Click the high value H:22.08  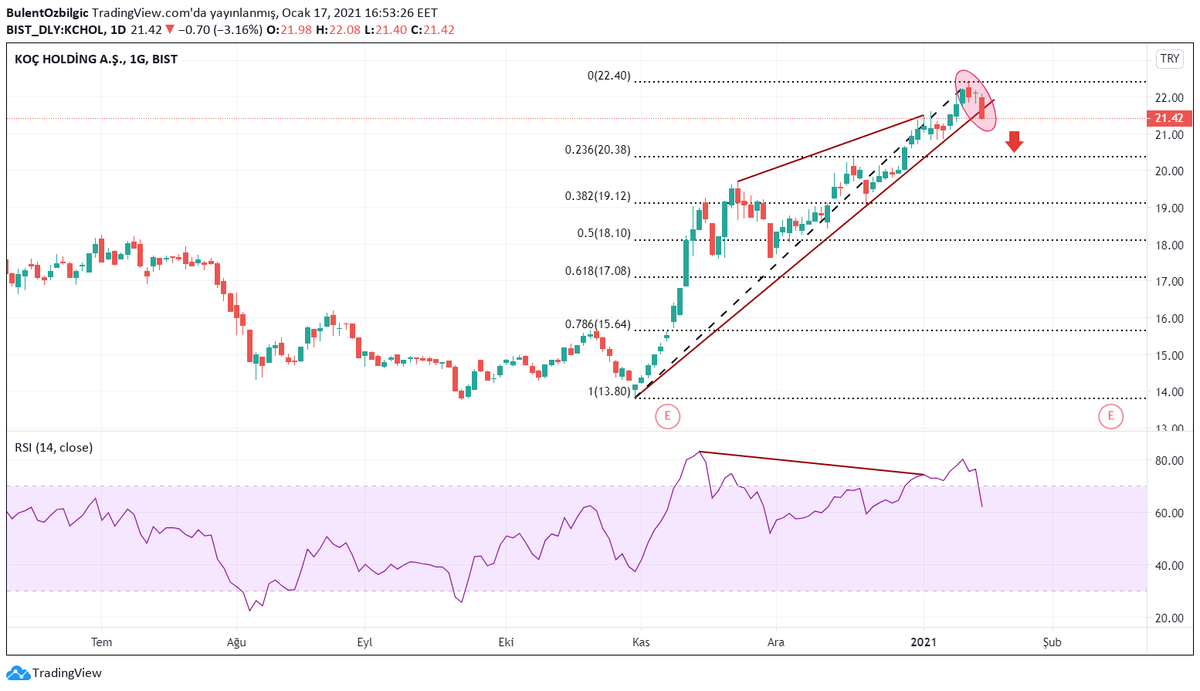click(x=340, y=30)
